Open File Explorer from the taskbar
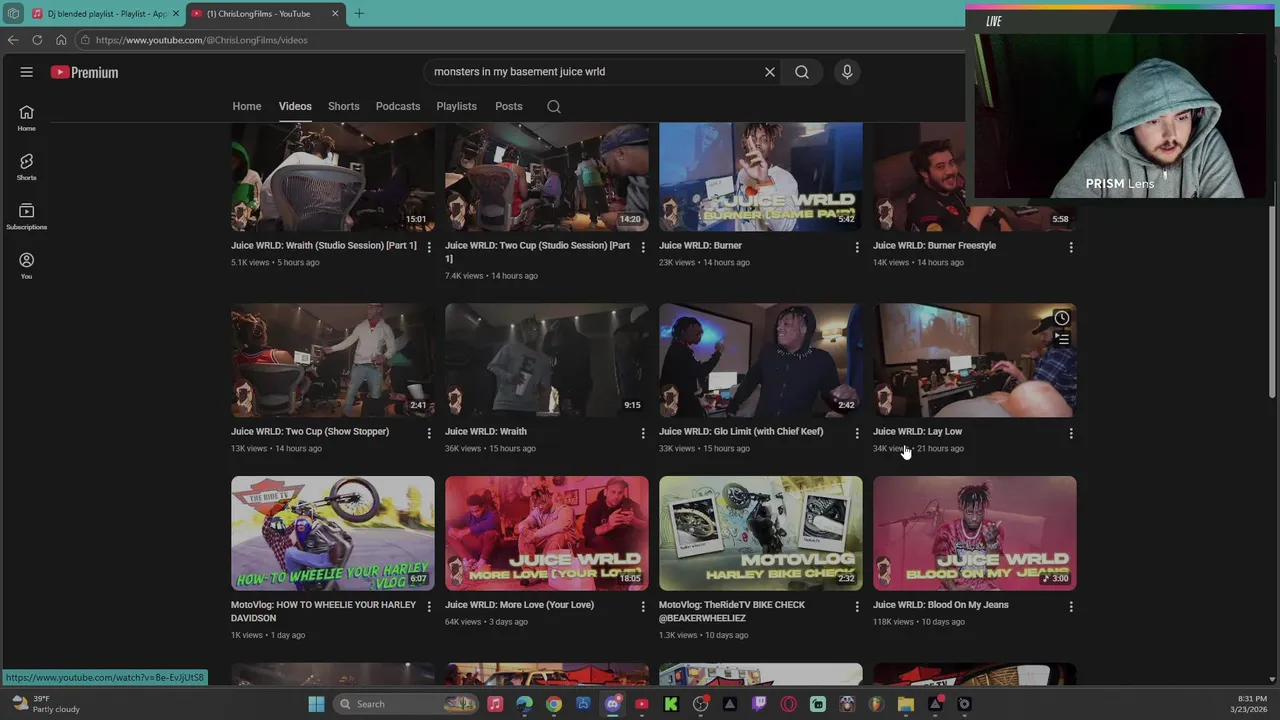Image resolution: width=1280 pixels, height=720 pixels. click(x=905, y=704)
